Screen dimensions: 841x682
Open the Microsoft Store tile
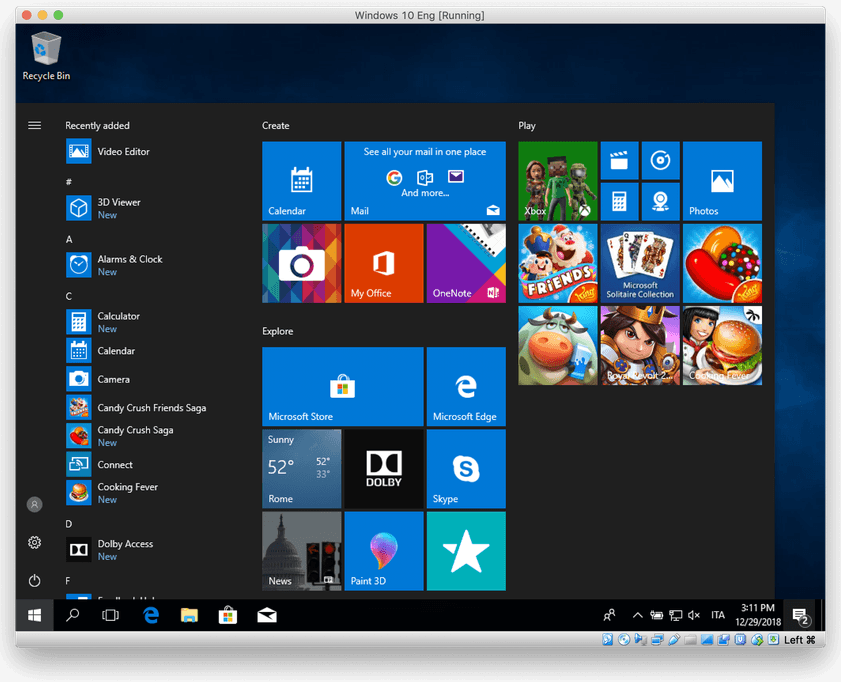pos(343,387)
